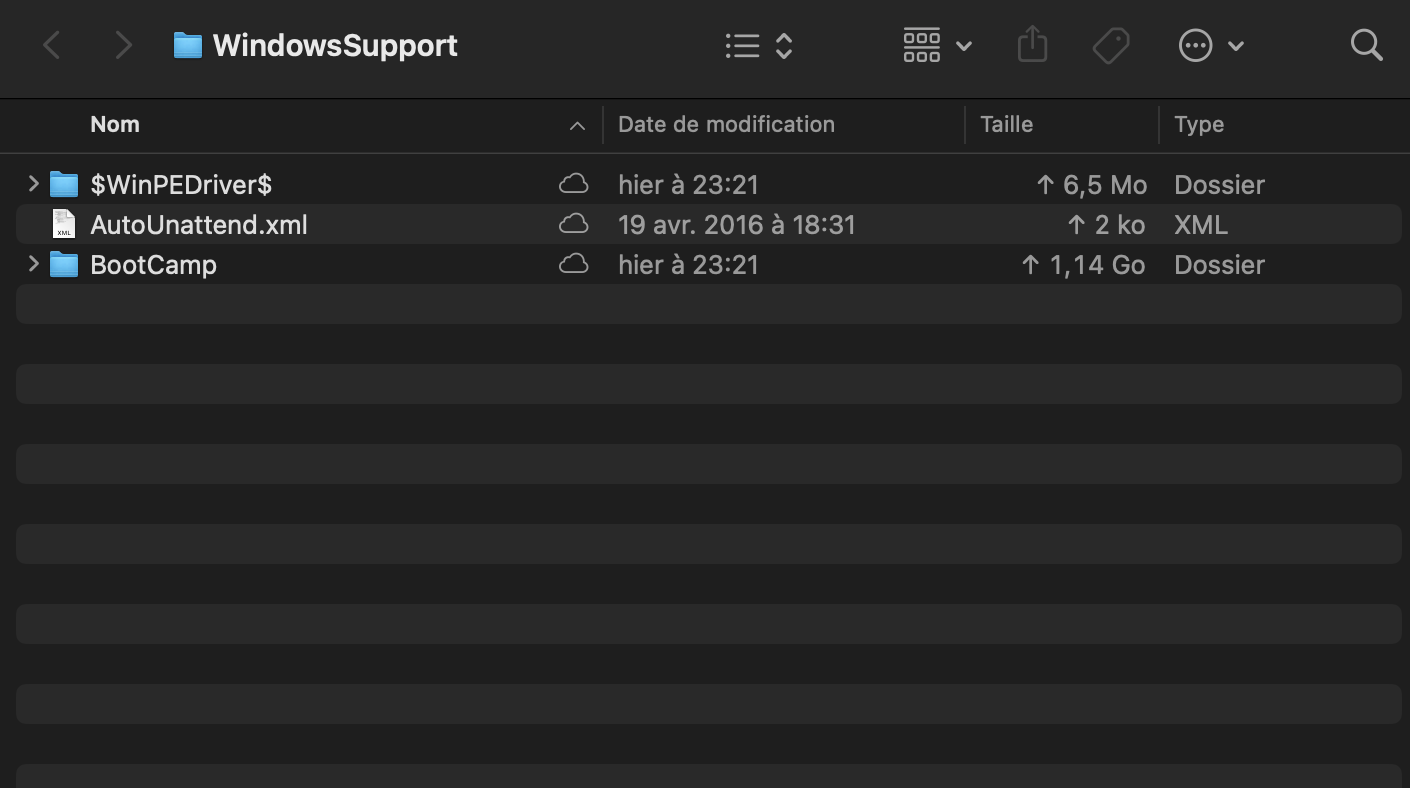The image size is (1410, 788).
Task: Select the AutoUnattend.xml file
Action: click(x=199, y=225)
